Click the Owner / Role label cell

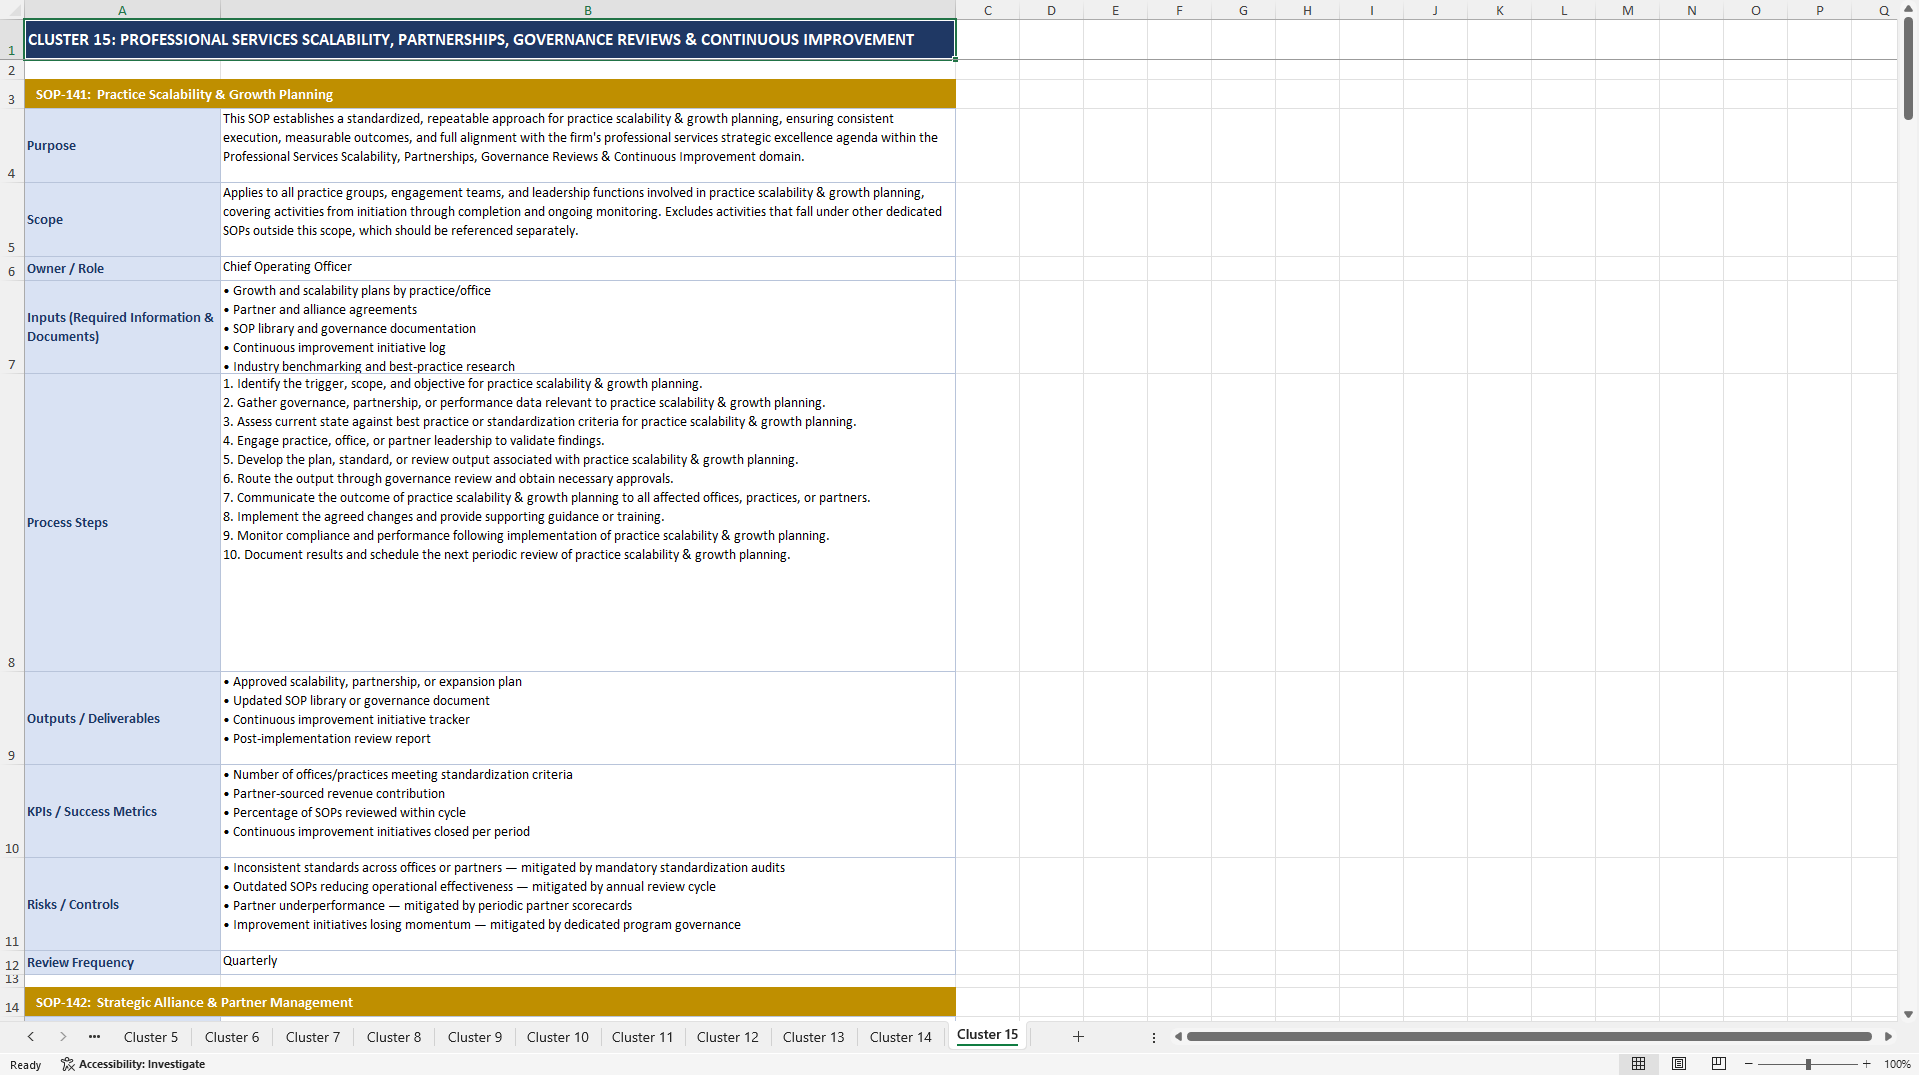click(x=122, y=269)
